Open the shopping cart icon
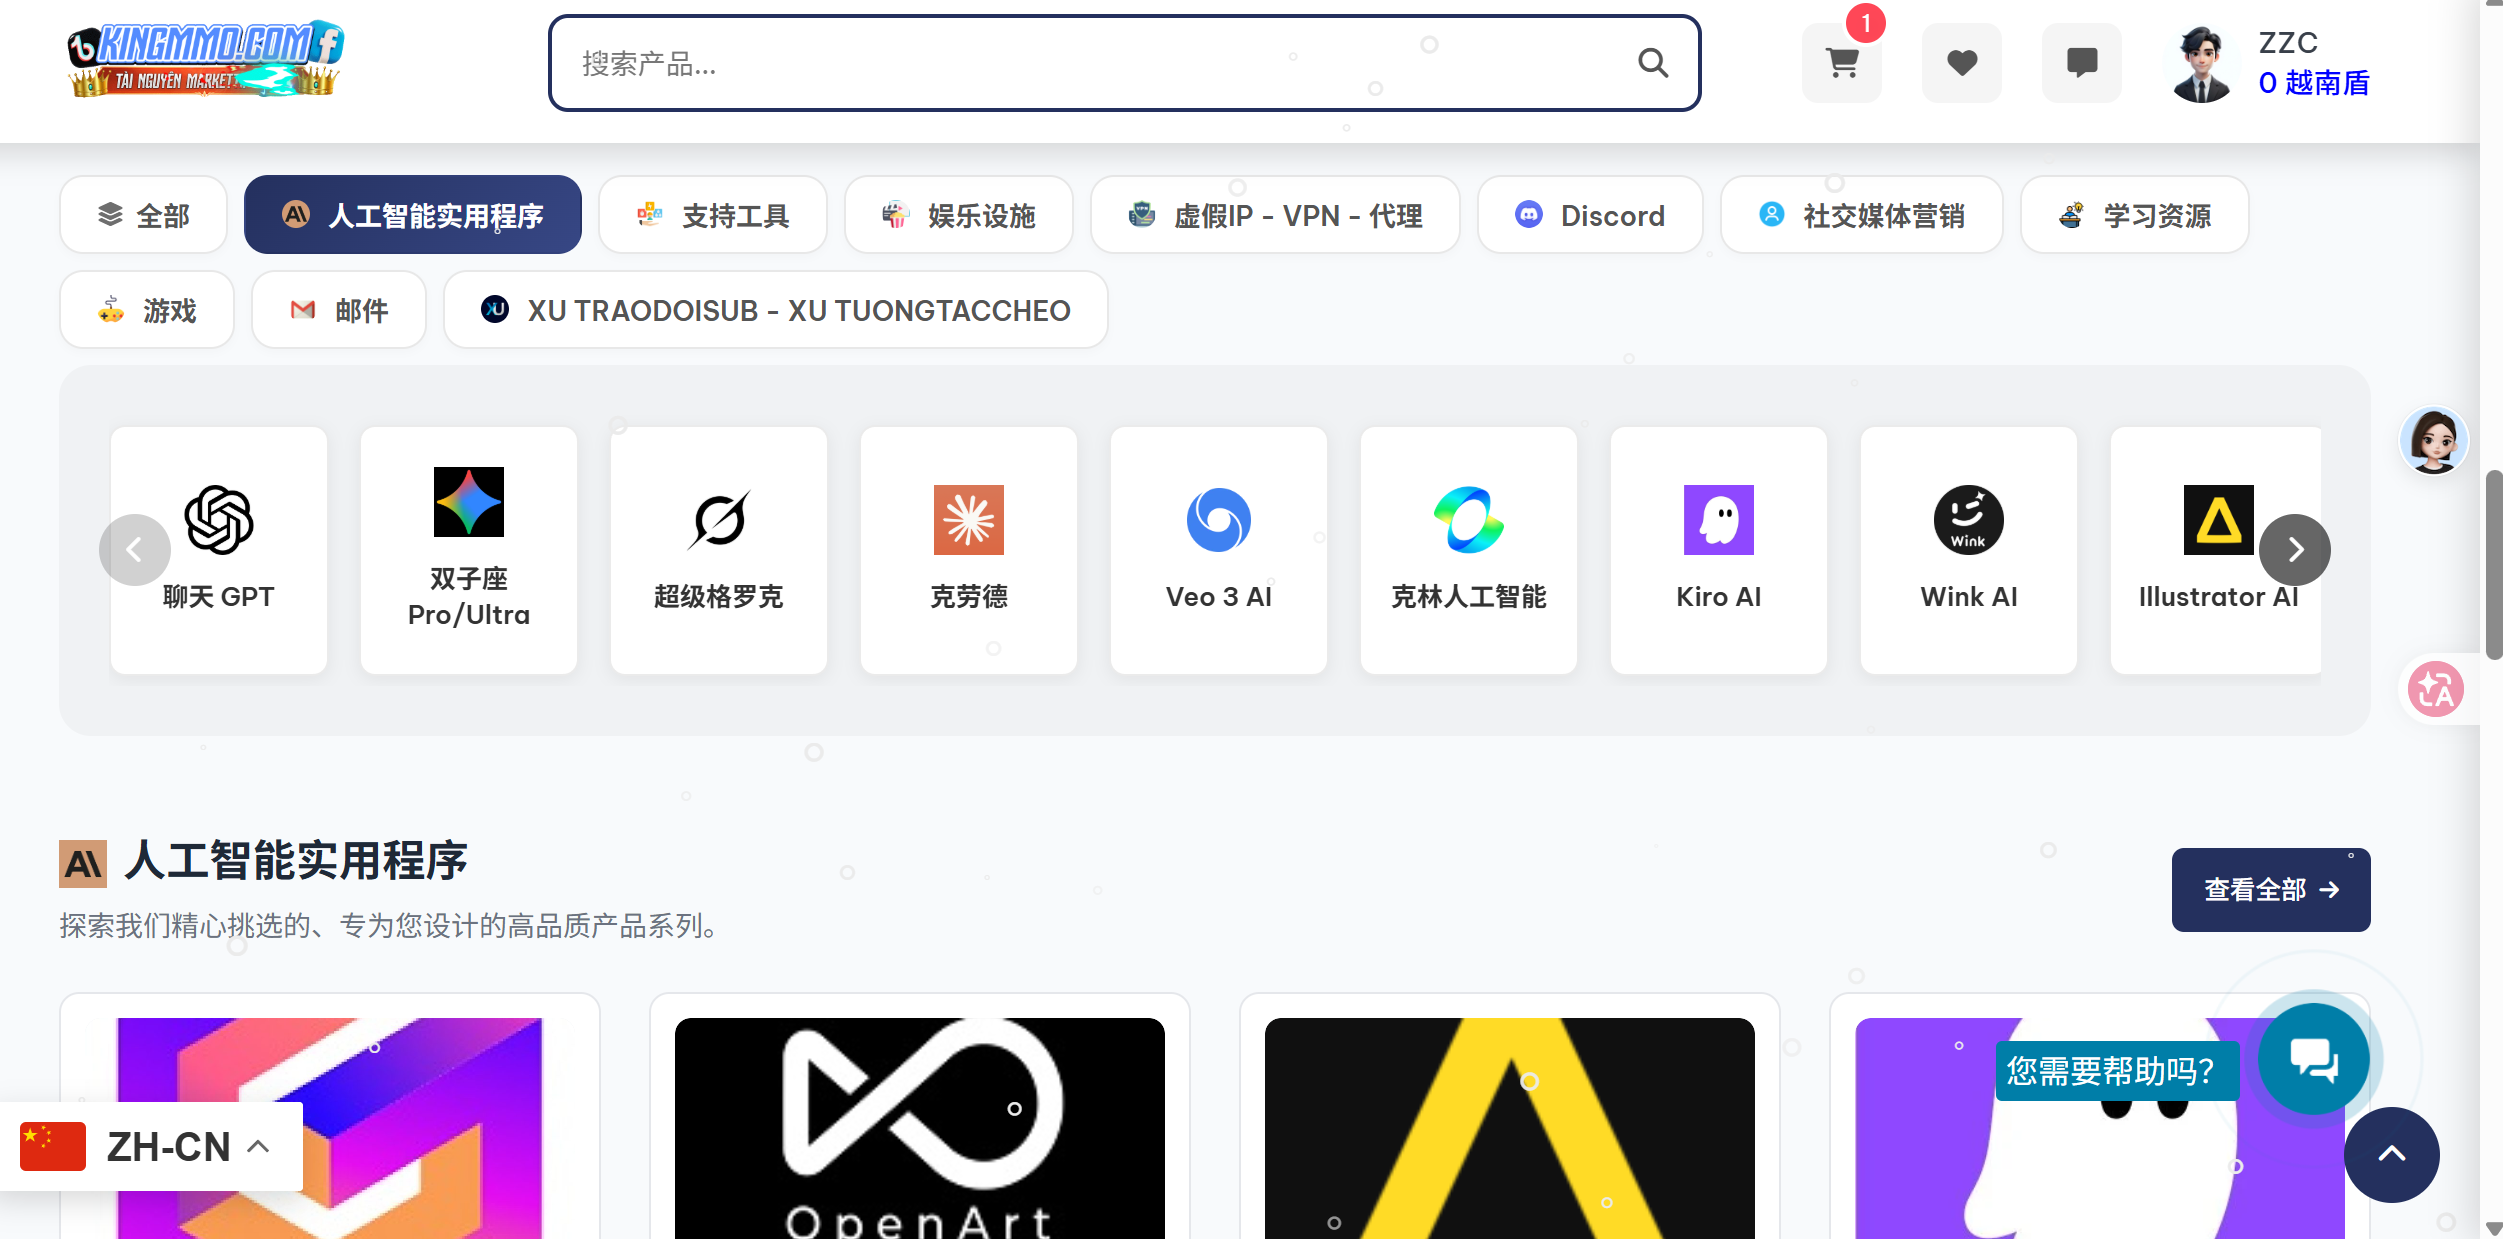2503x1239 pixels. coord(1841,63)
